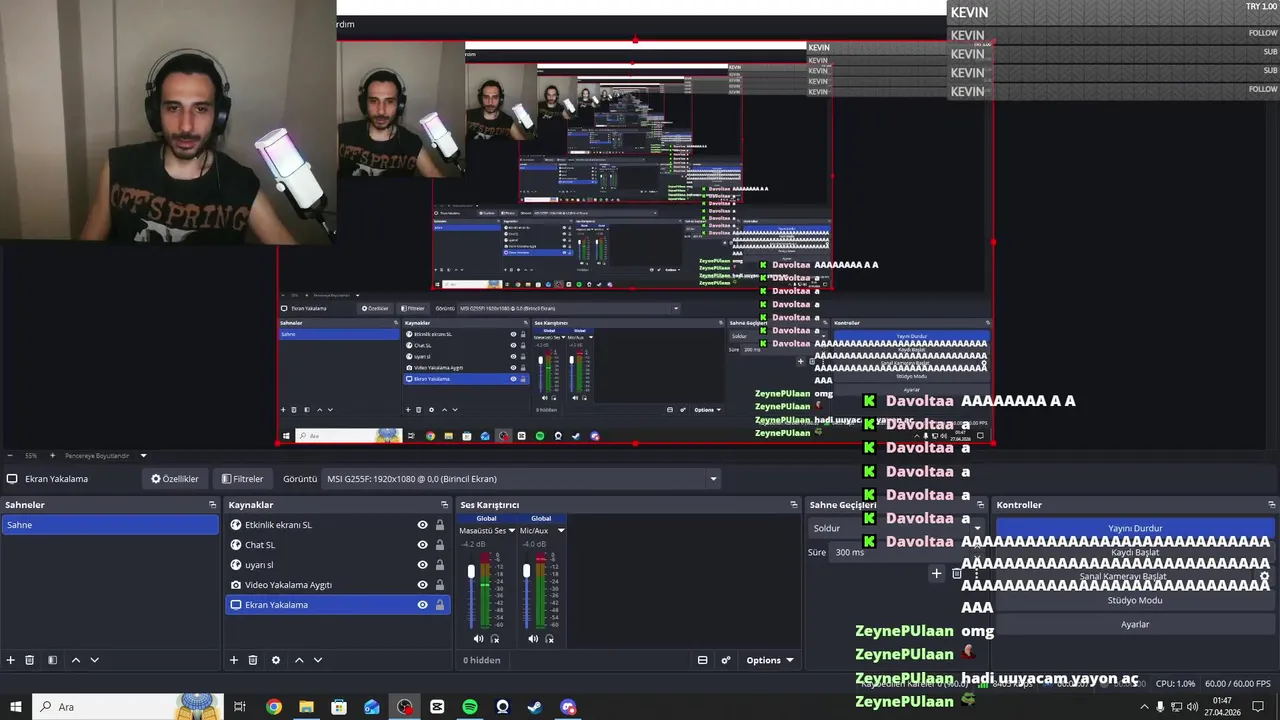Toggle lock on Chat SL source
Screen dimensions: 1280x720
(x=439, y=545)
